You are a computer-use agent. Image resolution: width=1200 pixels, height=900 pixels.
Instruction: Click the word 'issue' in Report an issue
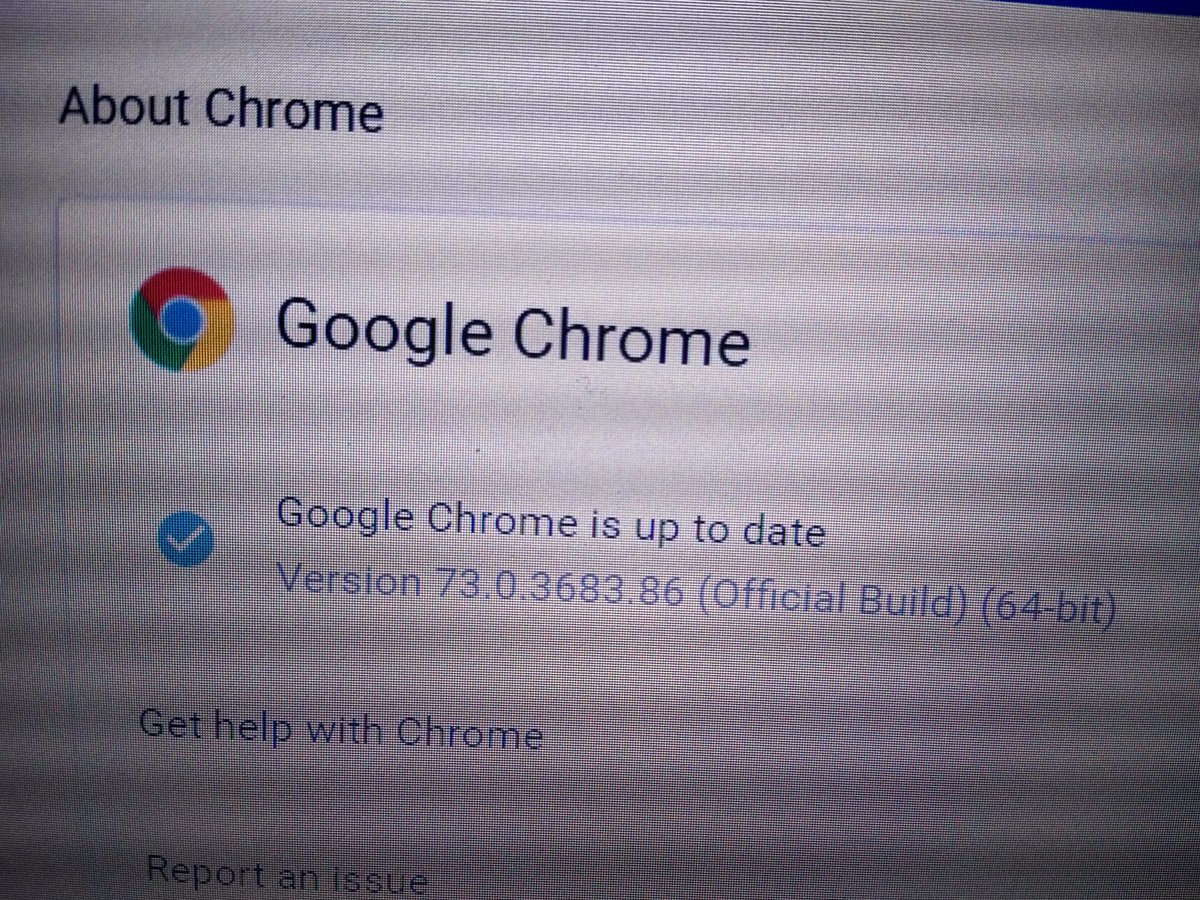pyautogui.click(x=379, y=878)
